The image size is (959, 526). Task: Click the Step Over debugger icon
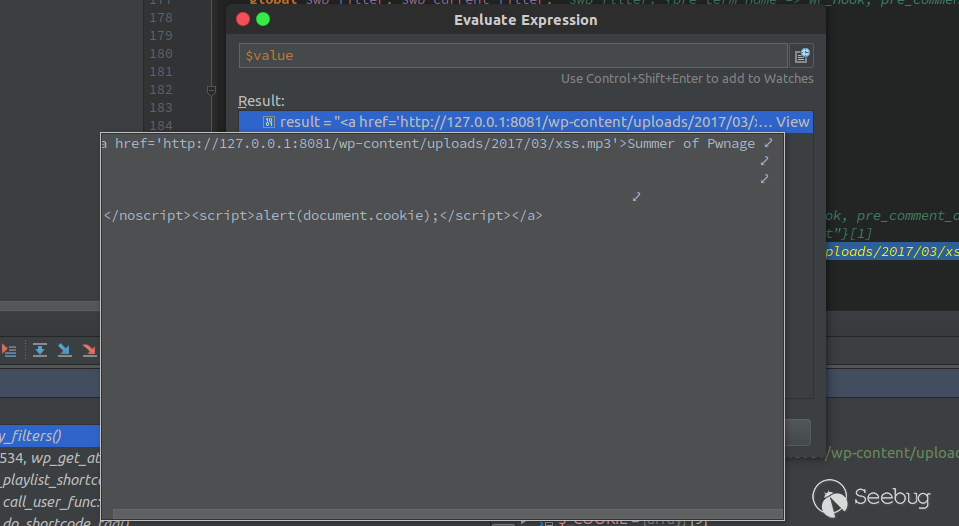40,350
